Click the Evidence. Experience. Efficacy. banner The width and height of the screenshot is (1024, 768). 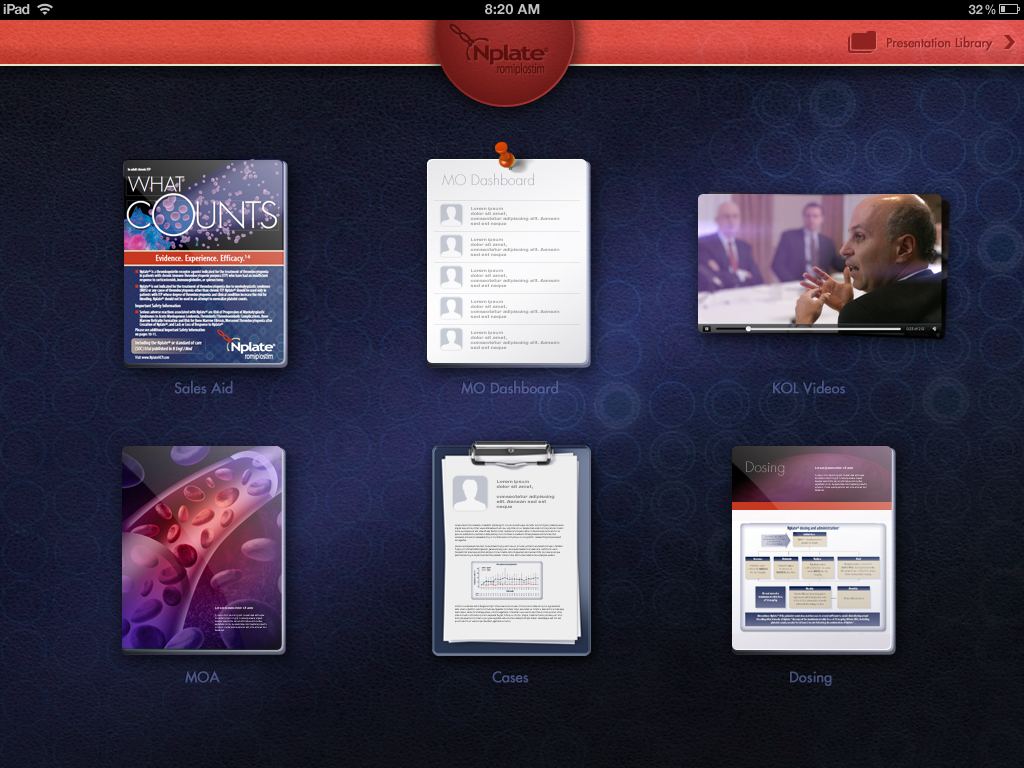204,258
